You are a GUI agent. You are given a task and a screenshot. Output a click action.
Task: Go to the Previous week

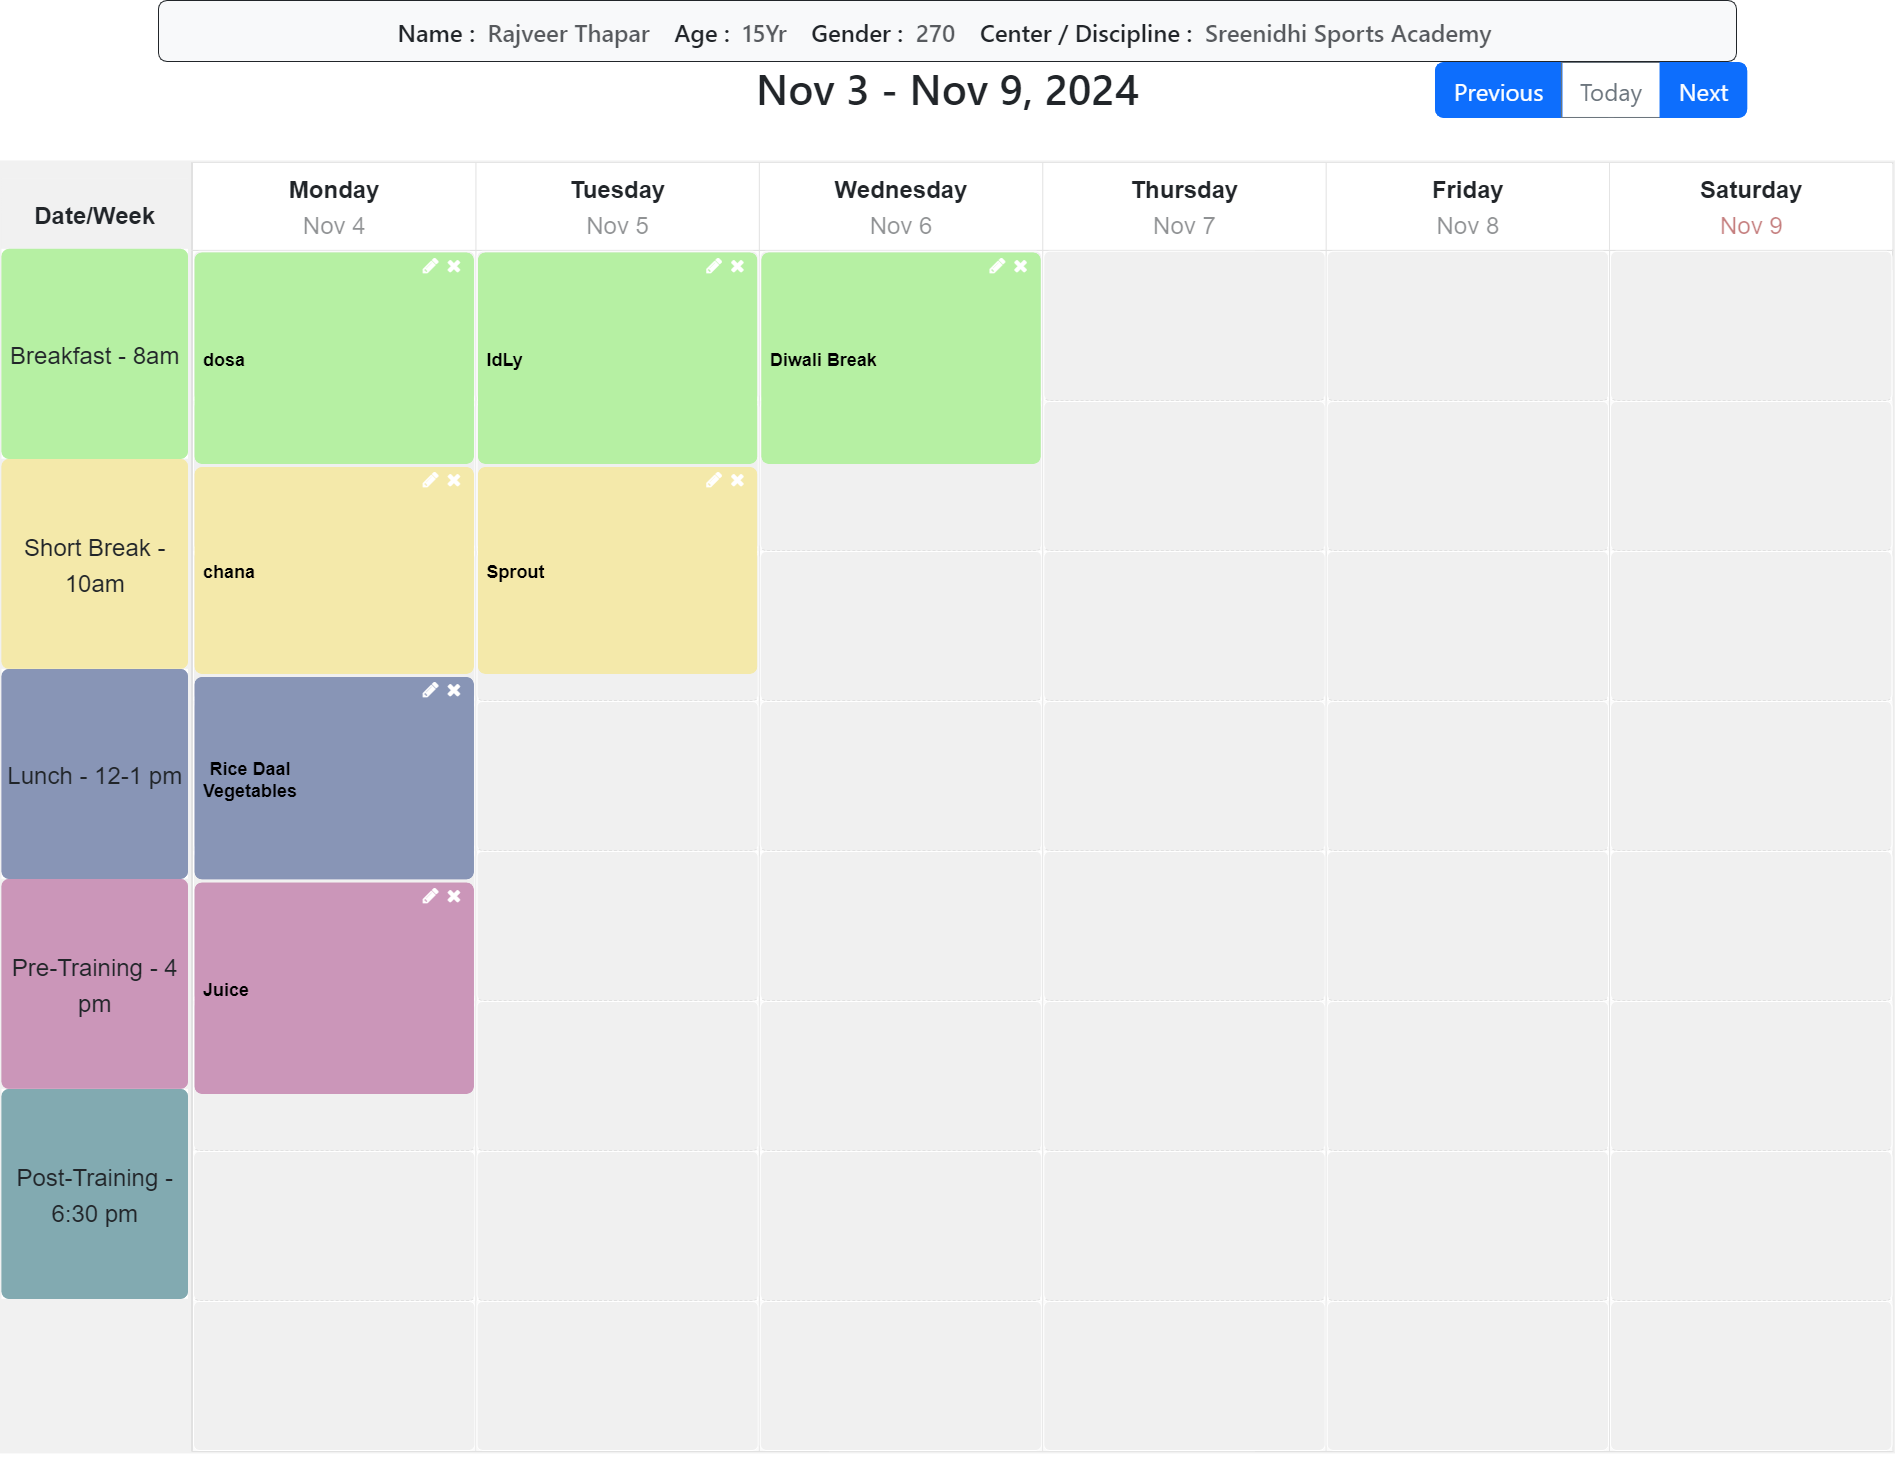pos(1497,92)
